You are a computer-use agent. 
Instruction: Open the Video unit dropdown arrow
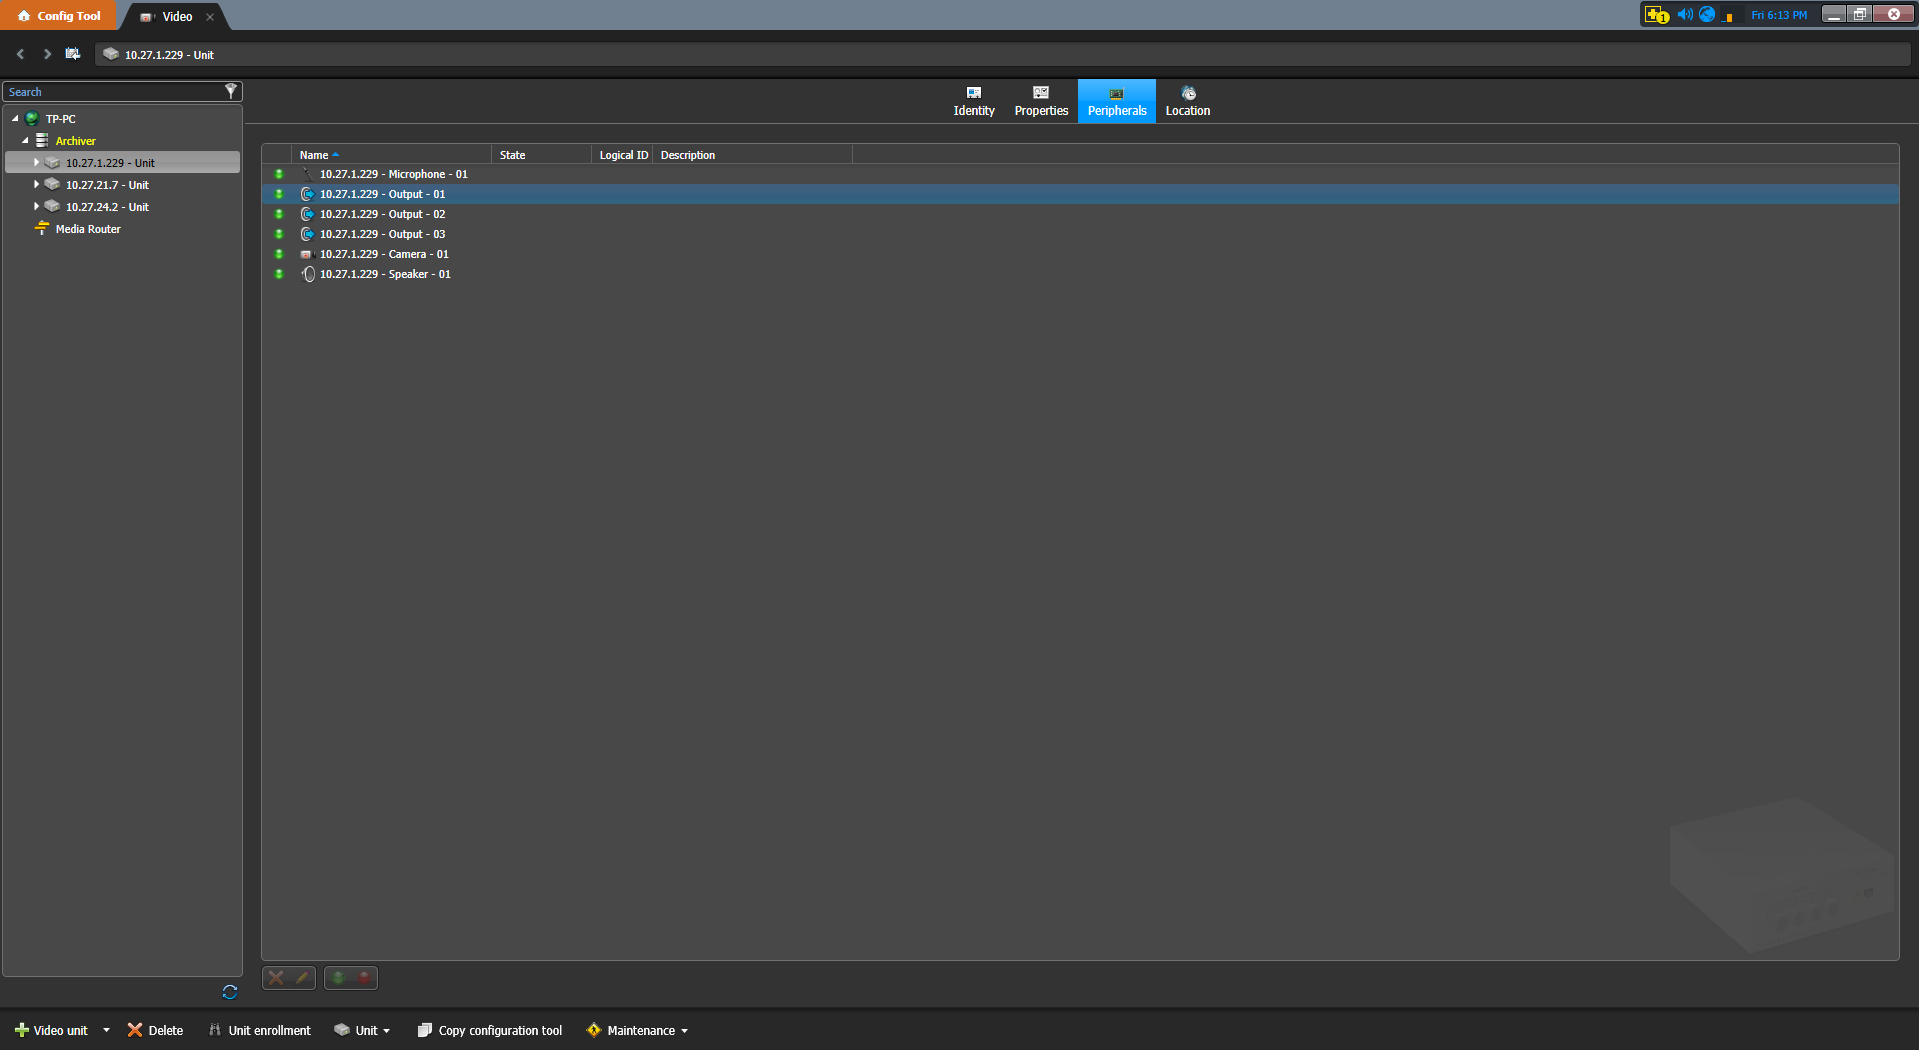106,1030
